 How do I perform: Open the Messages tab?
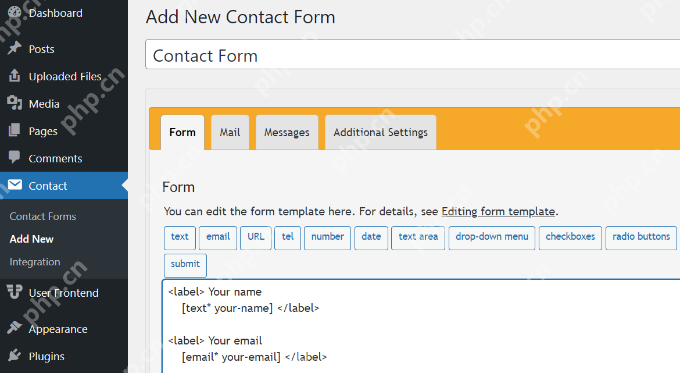coord(287,132)
